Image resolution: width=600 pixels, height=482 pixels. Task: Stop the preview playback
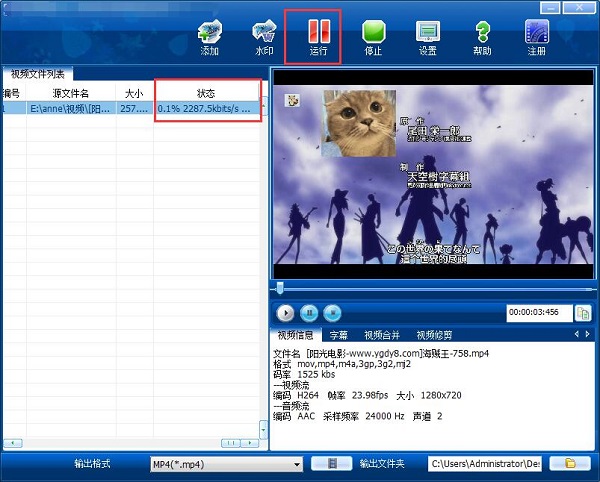click(333, 313)
